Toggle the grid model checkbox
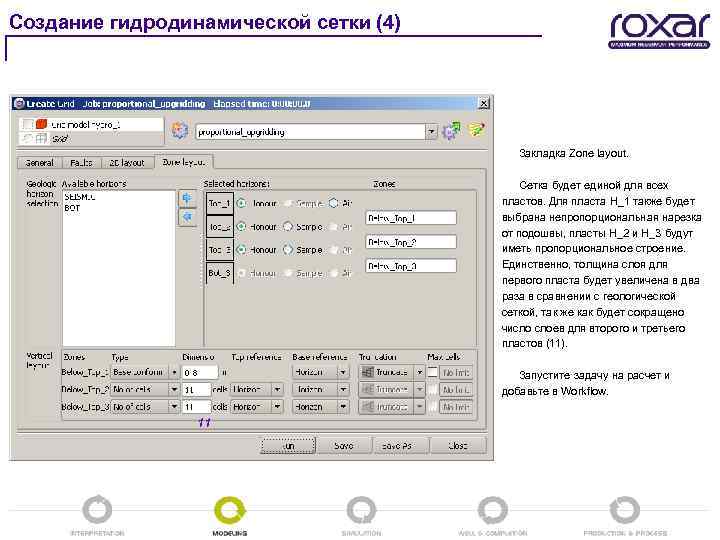The height and width of the screenshot is (540, 720). [x=28, y=124]
